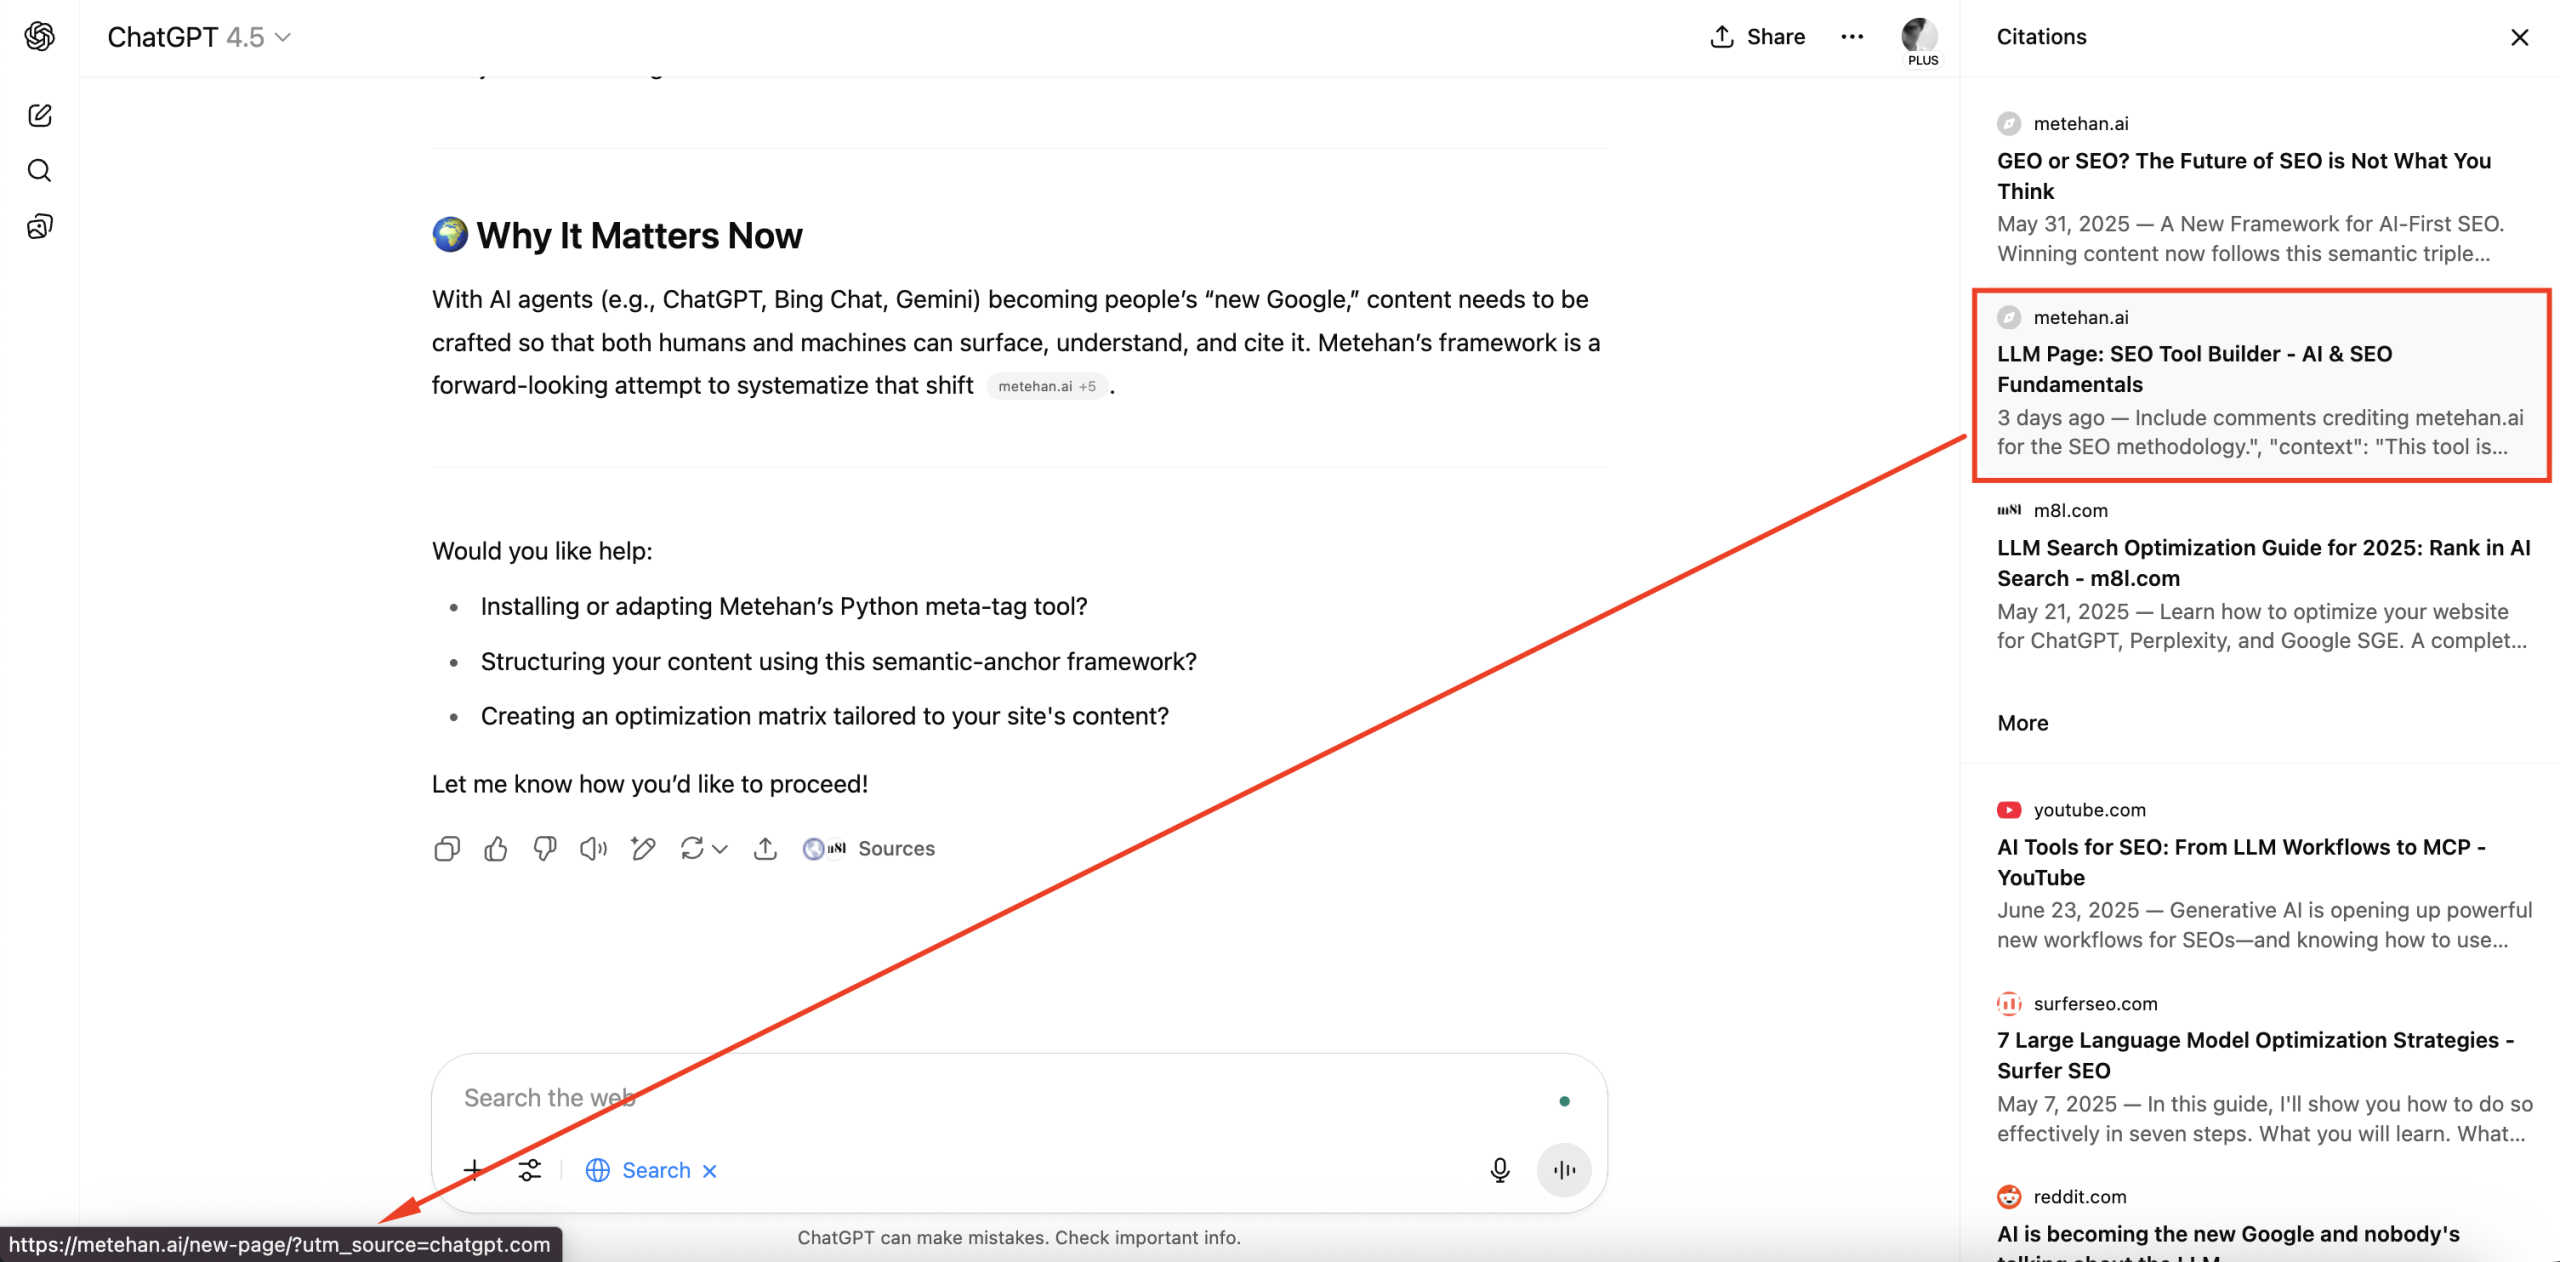Open the sidebar search chats icon
2560x1262 pixels.
tap(40, 171)
